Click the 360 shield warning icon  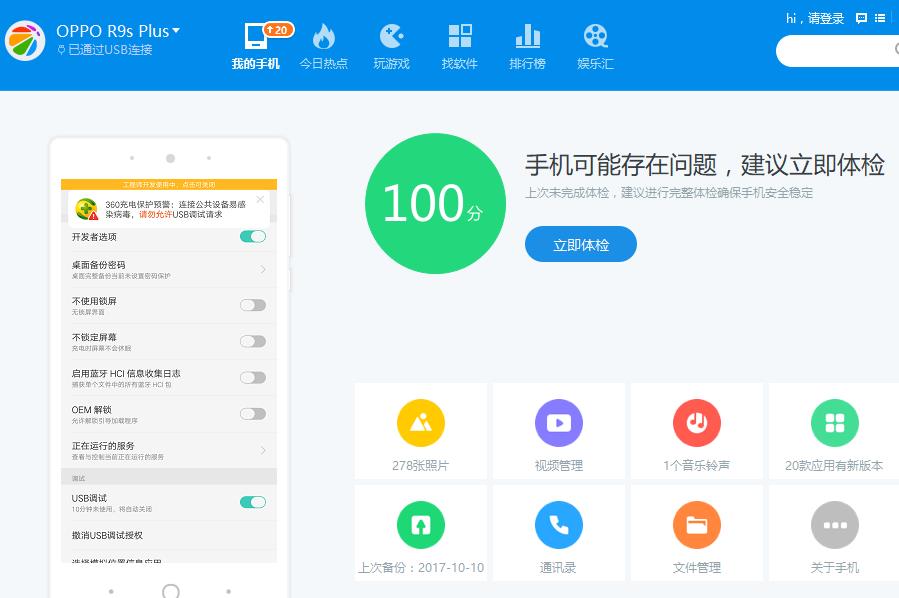point(87,209)
